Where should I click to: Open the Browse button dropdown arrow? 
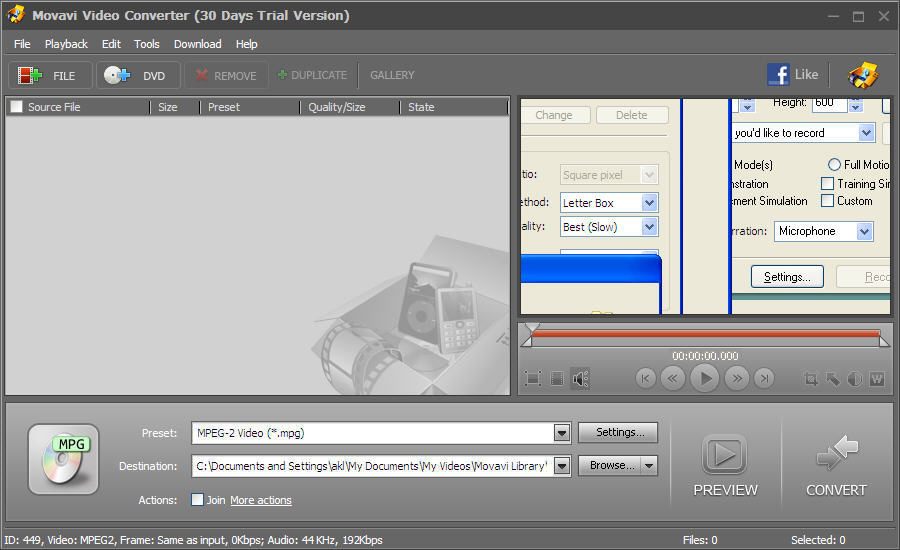point(649,466)
